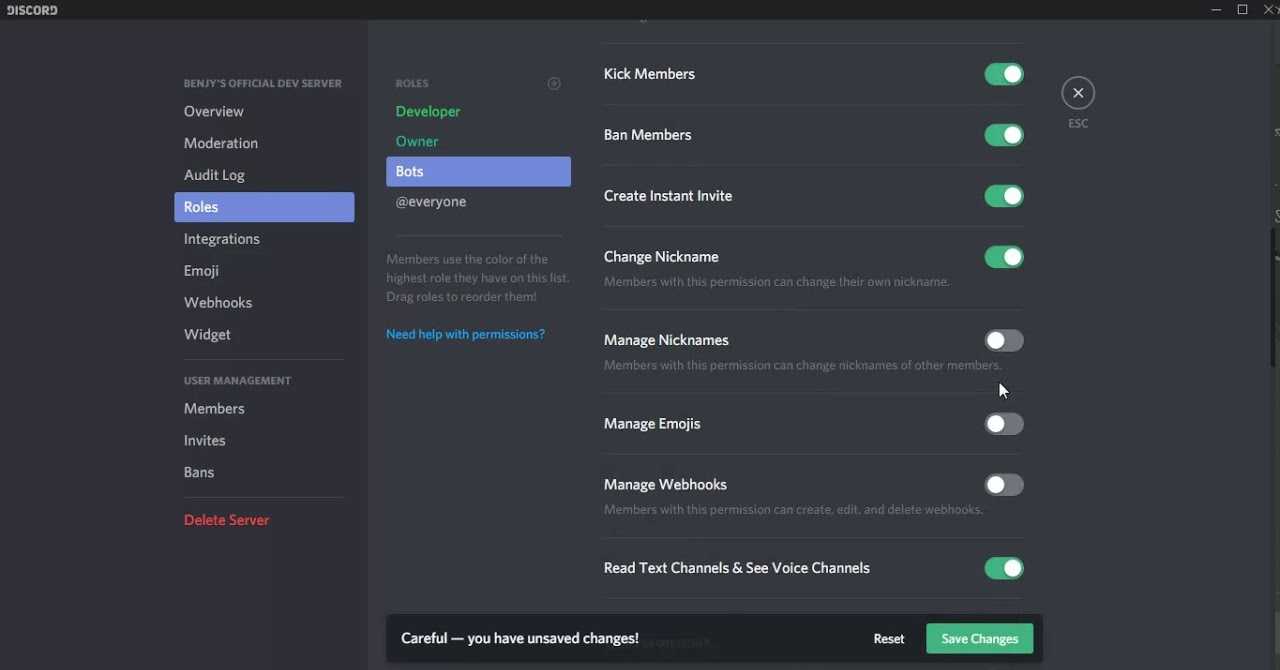
Task: Enable the Manage Nicknames permission
Action: pos(1003,341)
